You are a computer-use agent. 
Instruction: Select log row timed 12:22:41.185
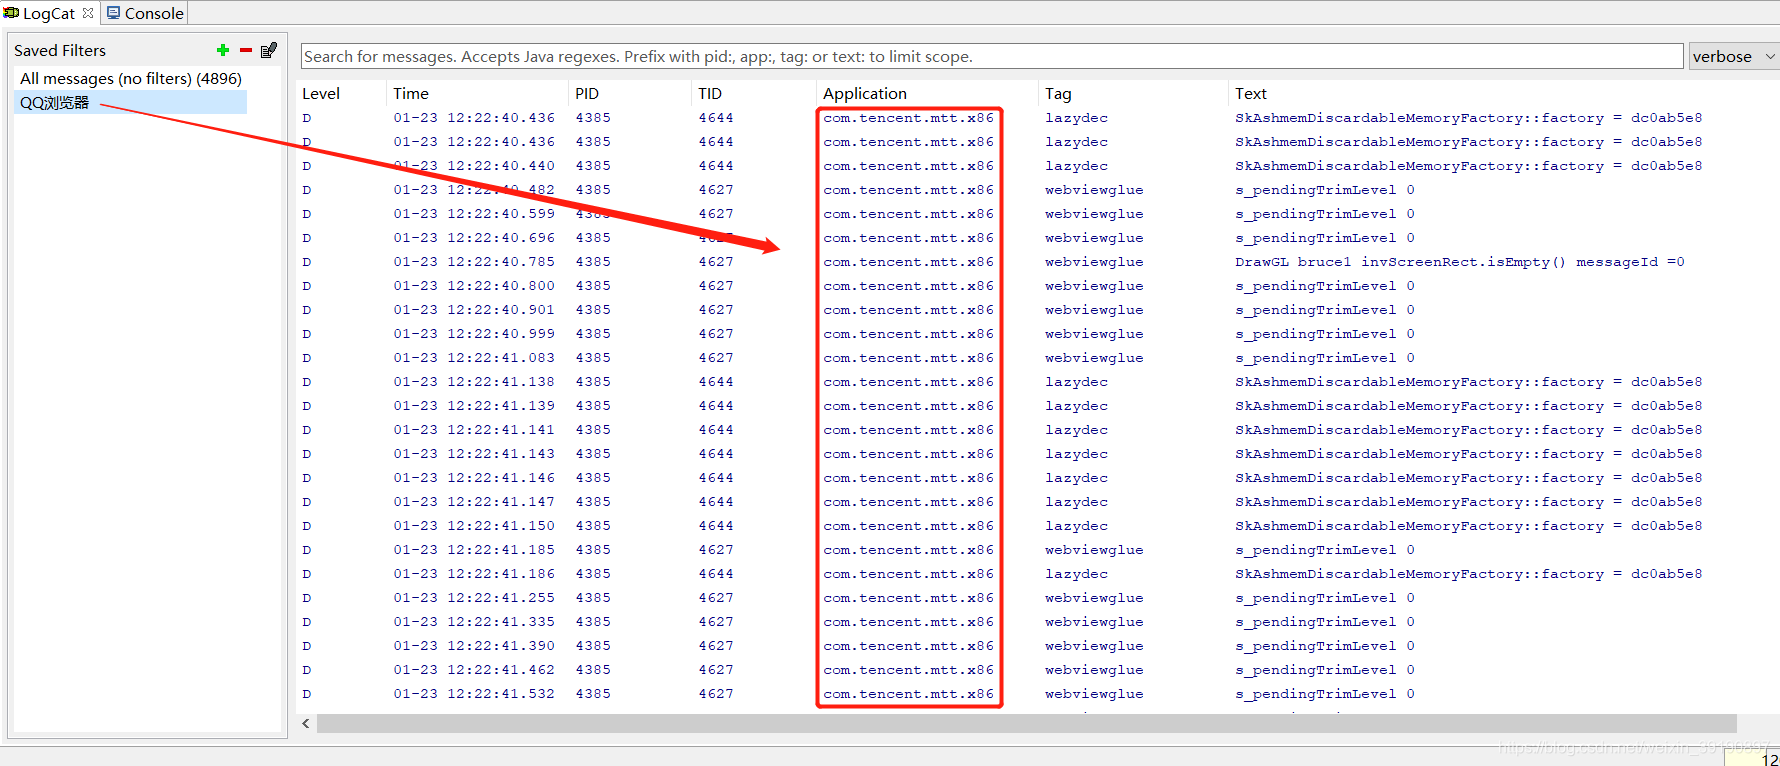click(1037, 550)
